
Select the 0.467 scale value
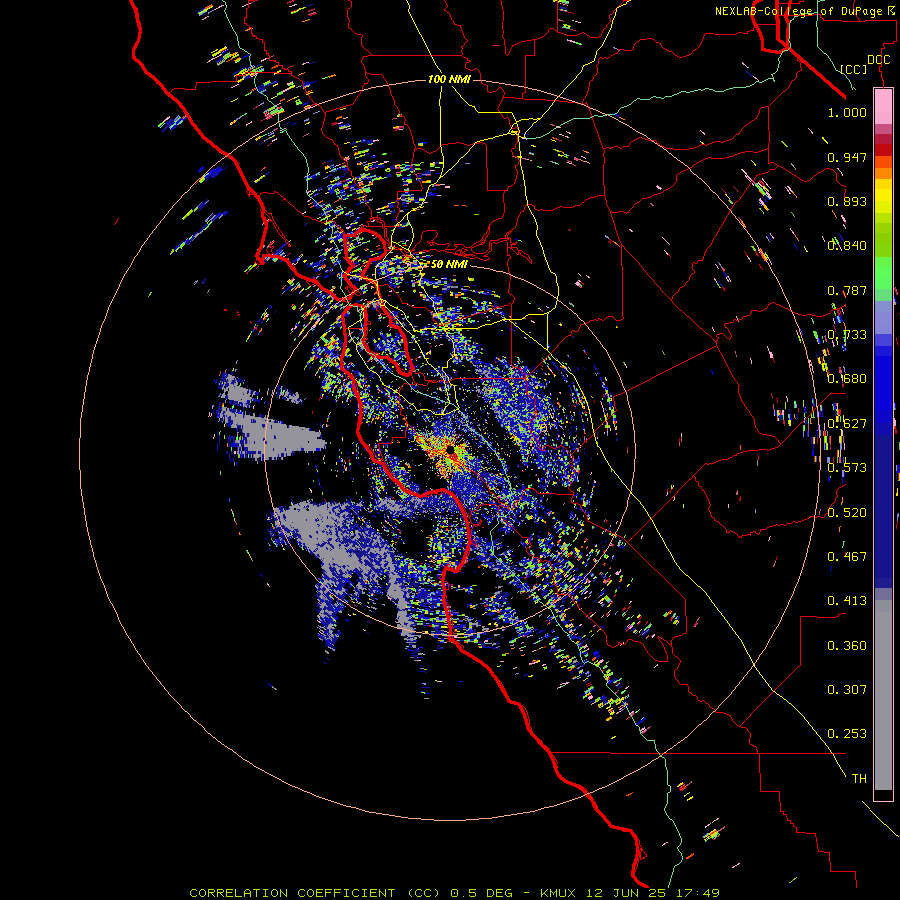click(x=847, y=557)
